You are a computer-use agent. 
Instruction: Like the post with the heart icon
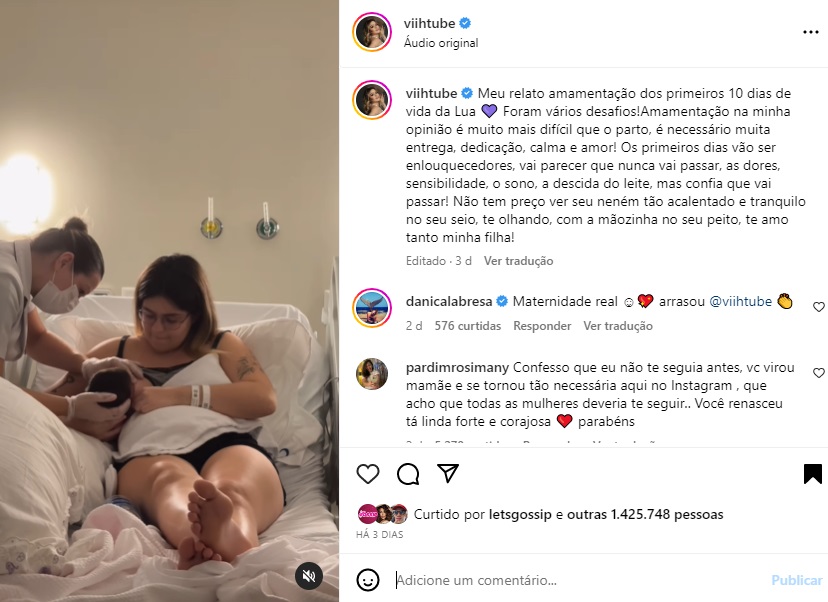click(x=368, y=474)
